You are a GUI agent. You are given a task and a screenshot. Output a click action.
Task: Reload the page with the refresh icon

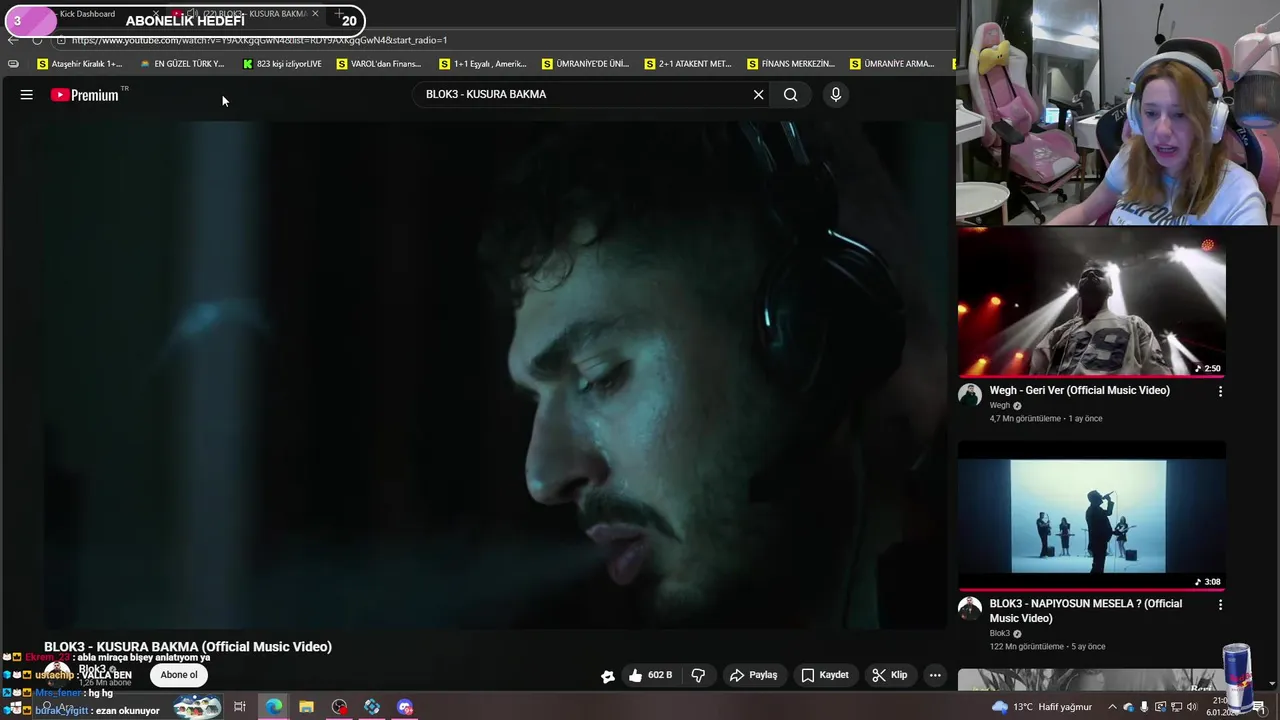point(37,40)
